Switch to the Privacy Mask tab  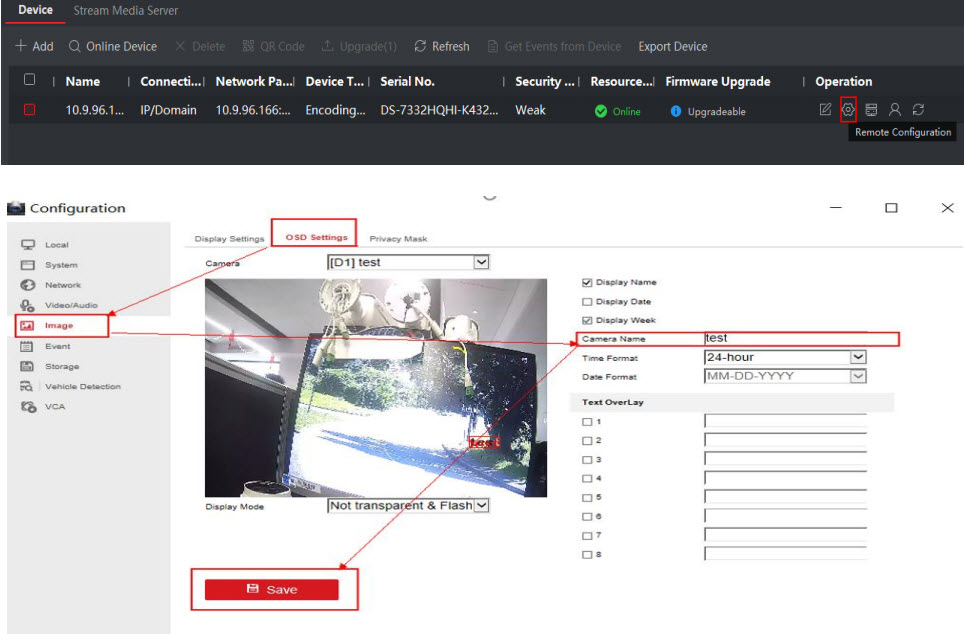coord(398,239)
